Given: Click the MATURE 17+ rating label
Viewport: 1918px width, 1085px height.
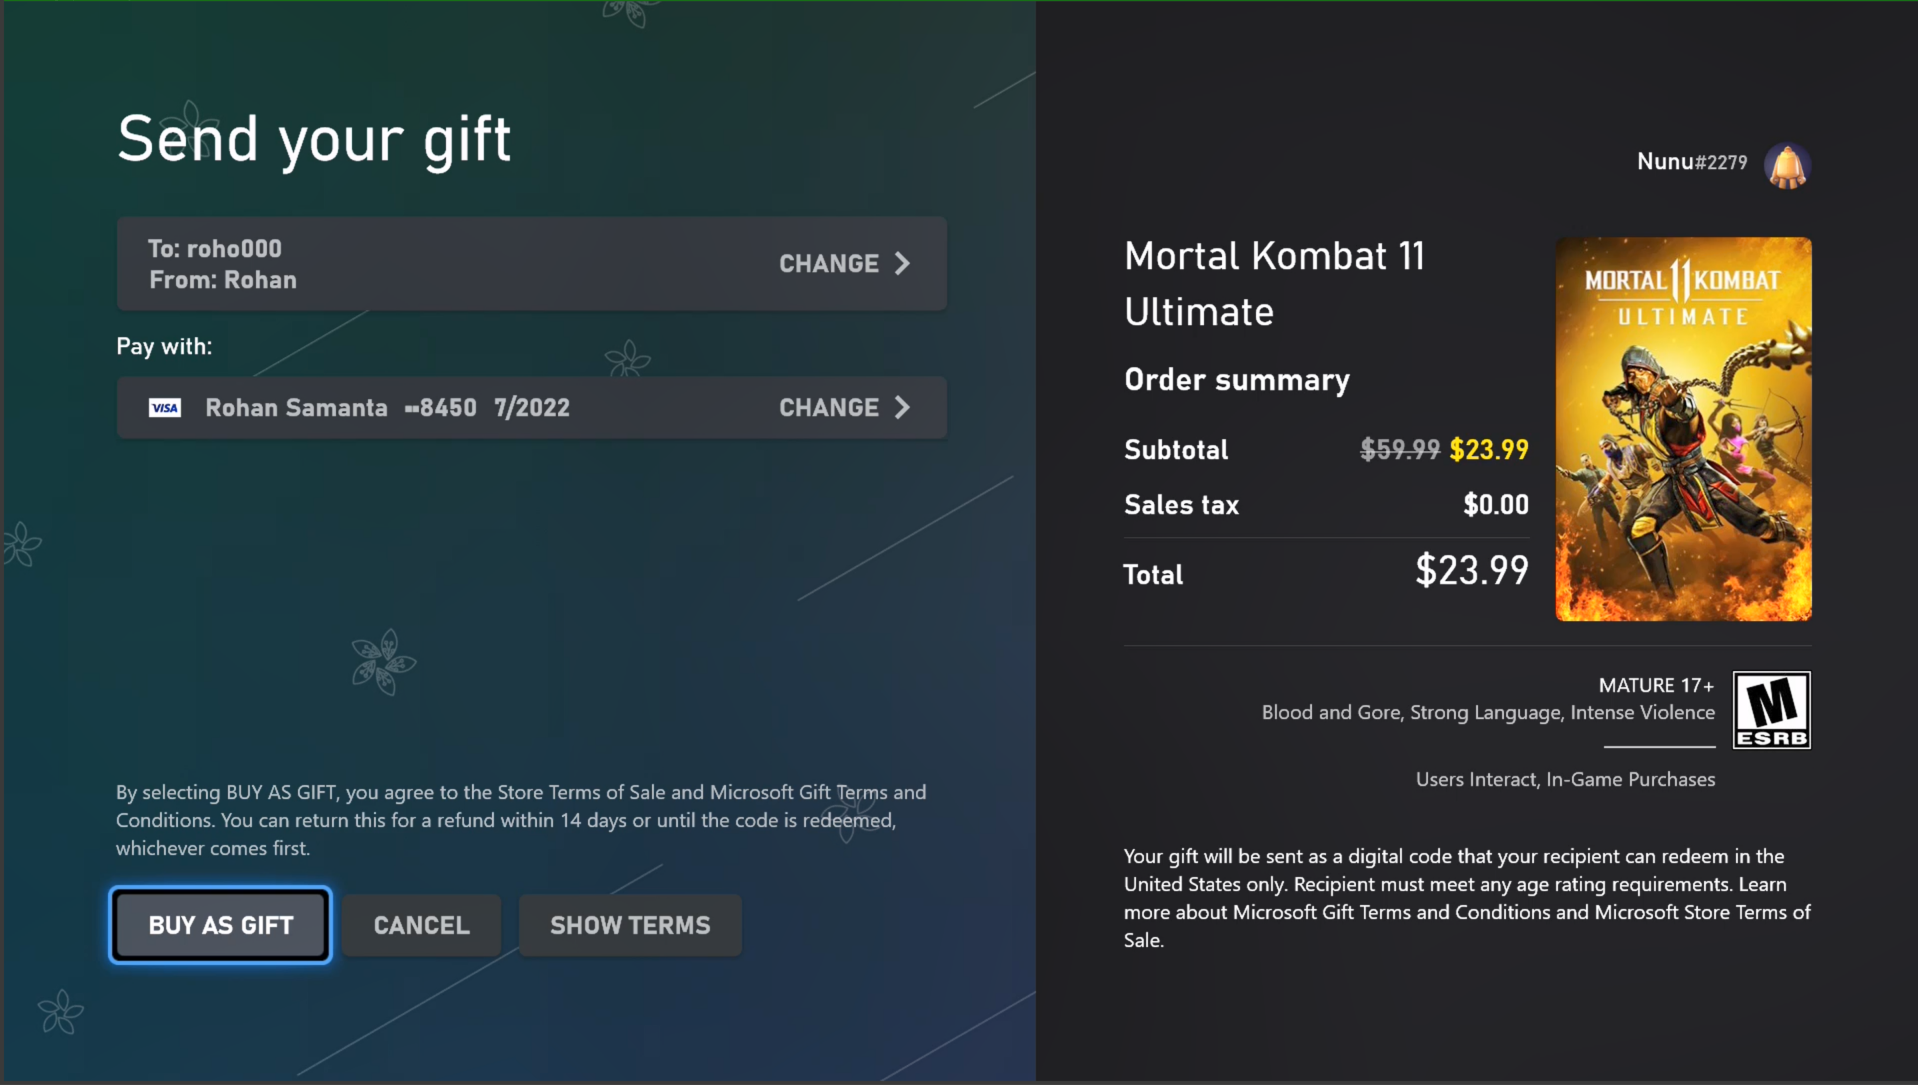Looking at the screenshot, I should coord(1656,686).
